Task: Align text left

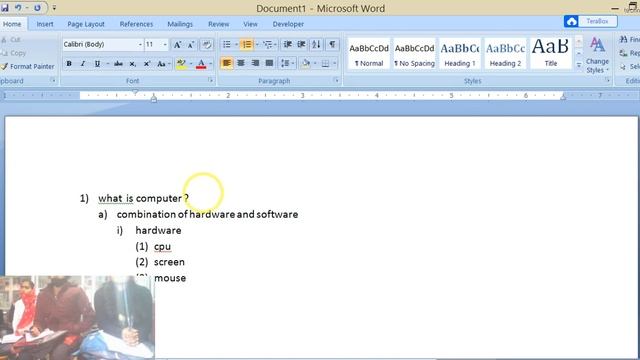Action: pos(227,63)
